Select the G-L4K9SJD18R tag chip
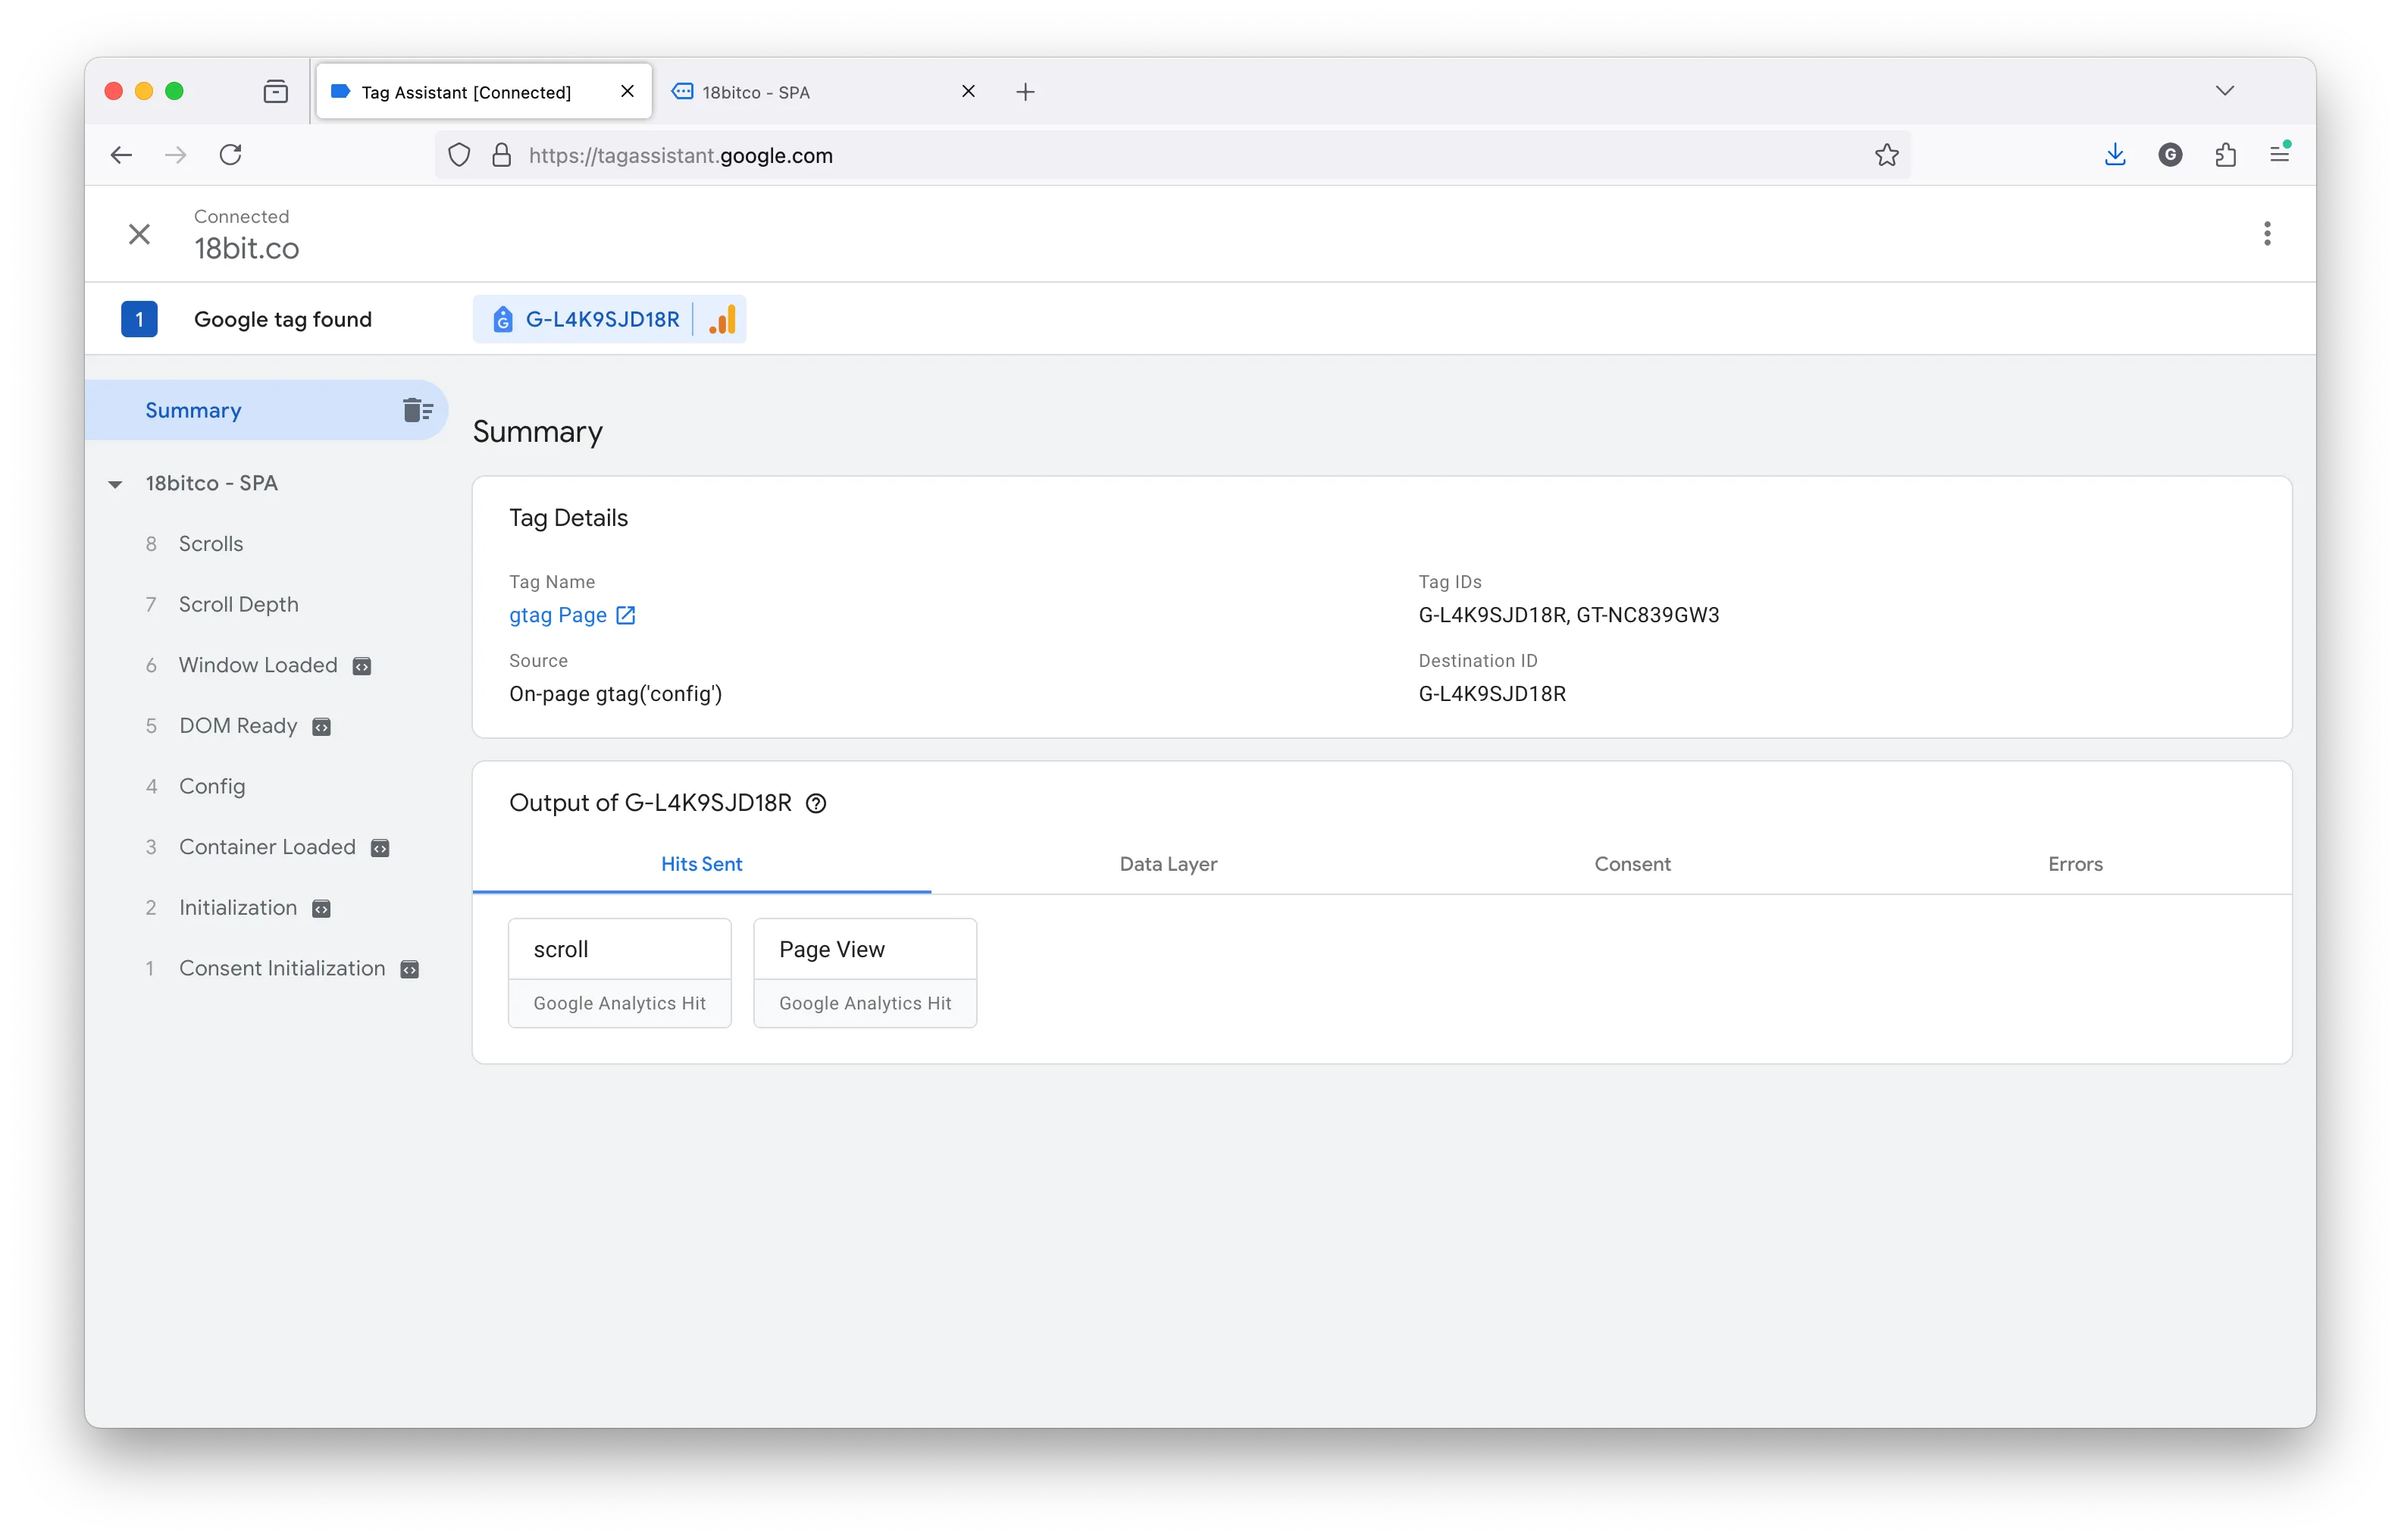Screen dimensions: 2401x1540 (x=609, y=319)
